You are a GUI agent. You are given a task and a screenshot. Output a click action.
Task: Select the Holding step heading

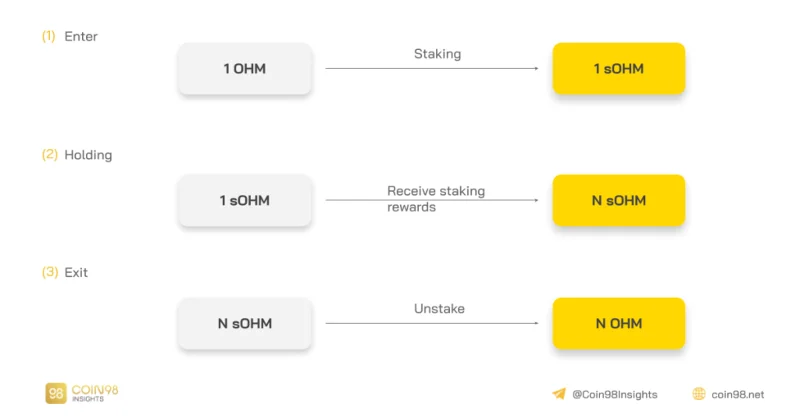88,155
